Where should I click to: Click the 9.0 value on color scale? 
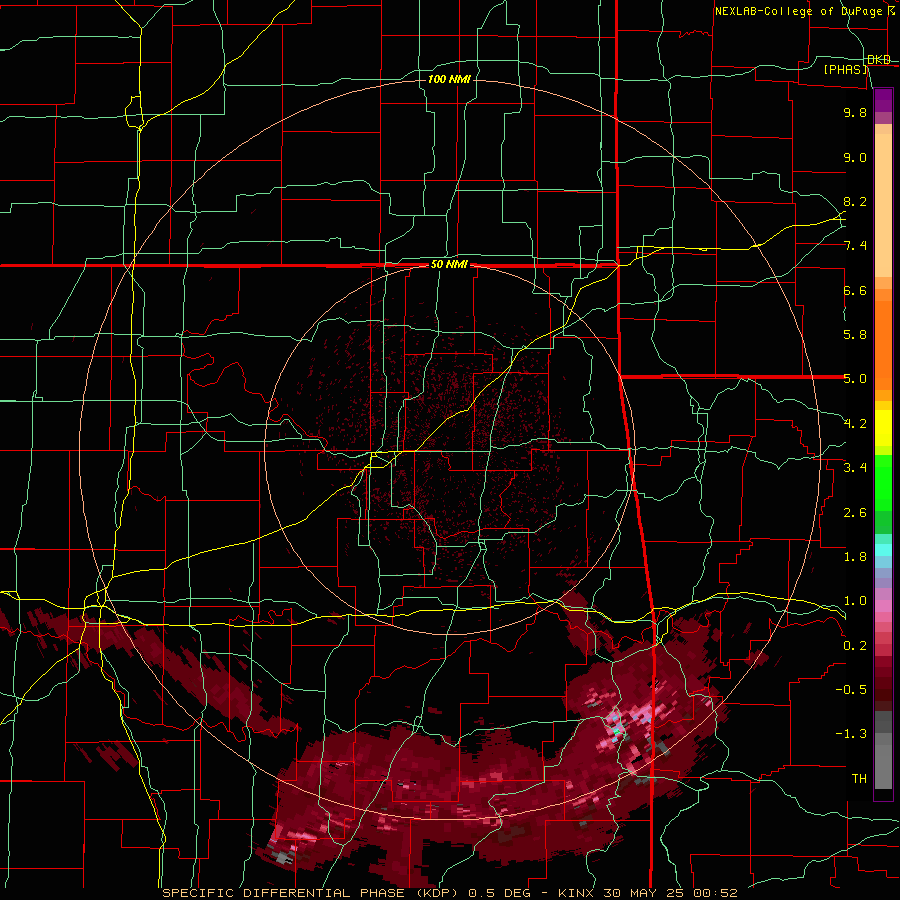(x=855, y=157)
